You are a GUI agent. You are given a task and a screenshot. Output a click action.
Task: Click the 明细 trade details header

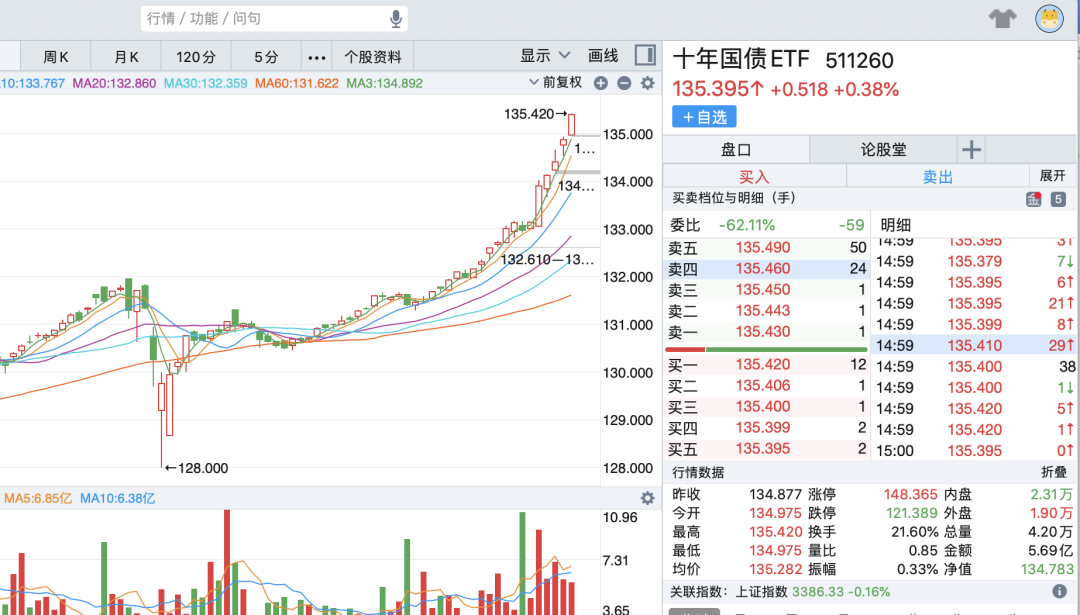(x=895, y=225)
